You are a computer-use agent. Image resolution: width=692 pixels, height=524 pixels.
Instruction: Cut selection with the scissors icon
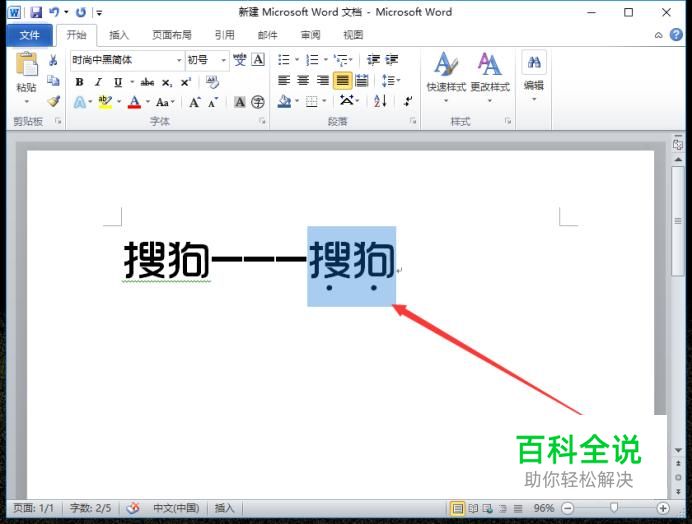(x=53, y=60)
